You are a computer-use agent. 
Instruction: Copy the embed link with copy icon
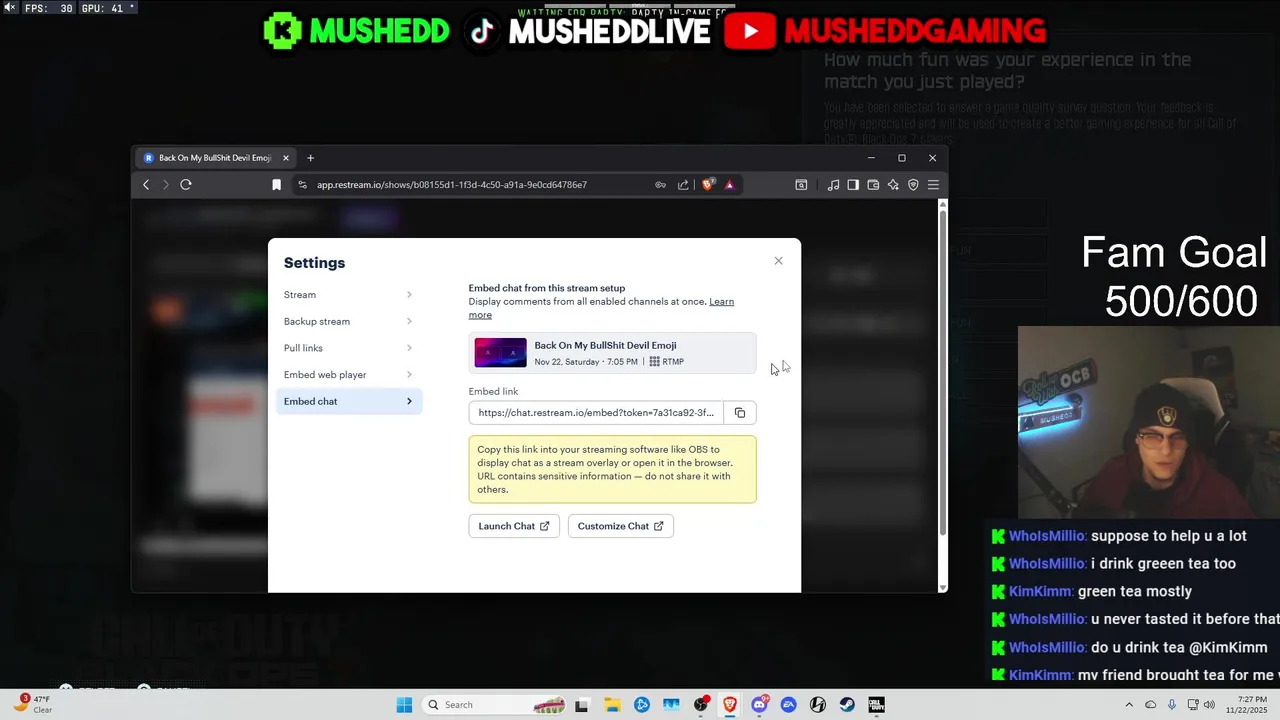coord(740,413)
